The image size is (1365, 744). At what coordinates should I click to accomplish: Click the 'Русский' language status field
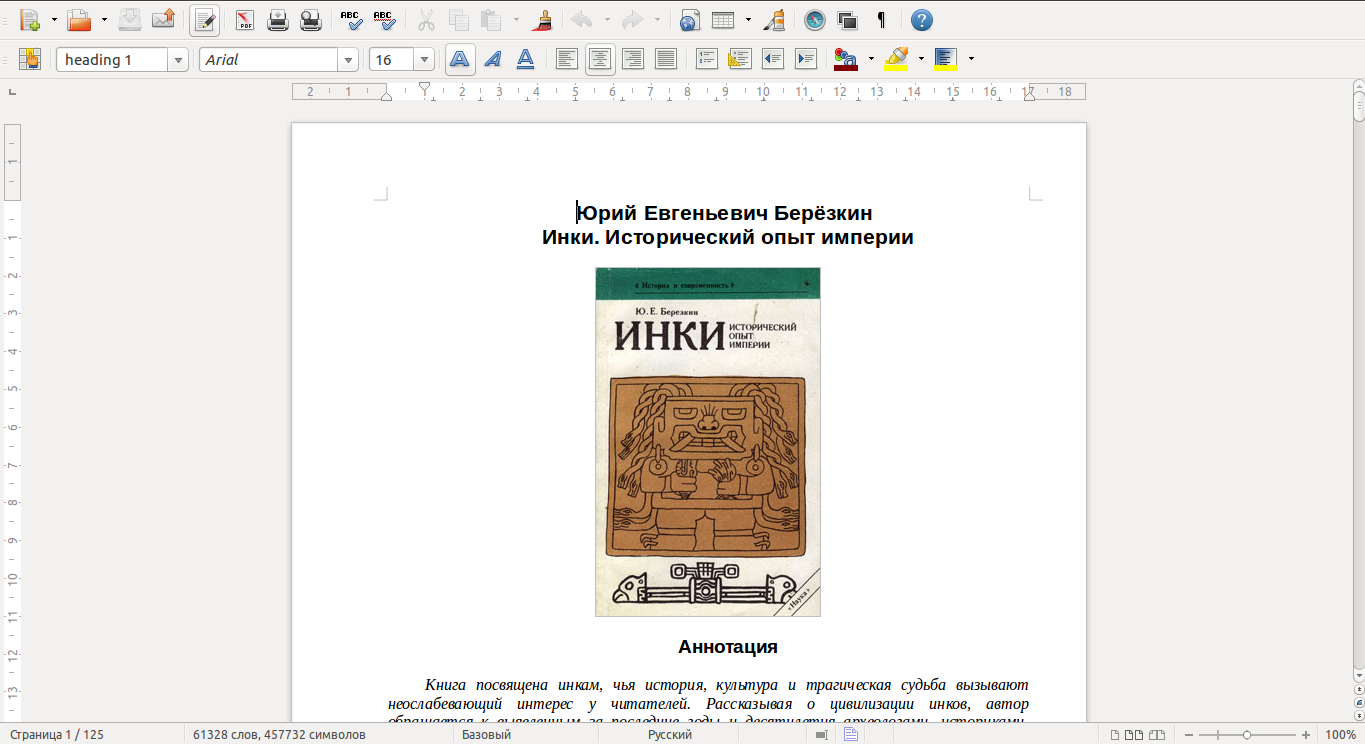[672, 734]
